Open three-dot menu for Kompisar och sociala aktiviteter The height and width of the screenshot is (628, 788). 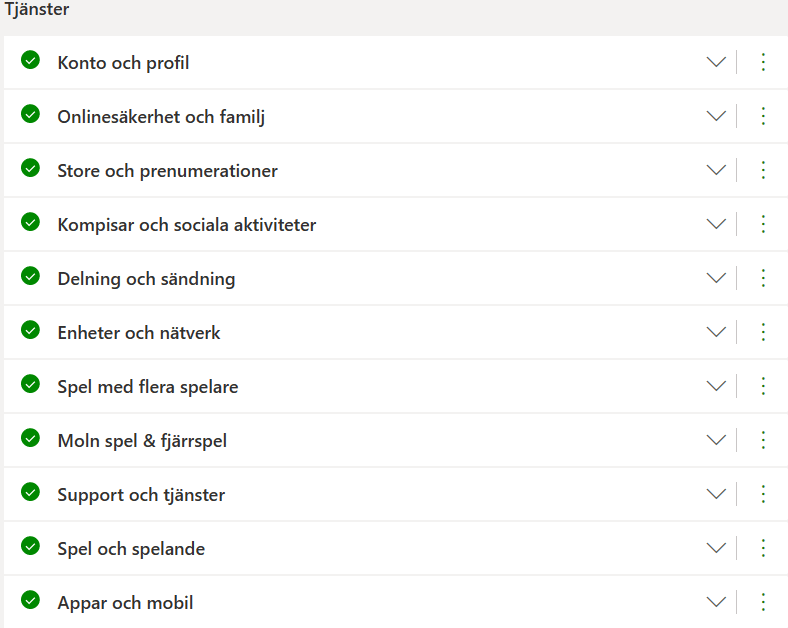tap(763, 224)
